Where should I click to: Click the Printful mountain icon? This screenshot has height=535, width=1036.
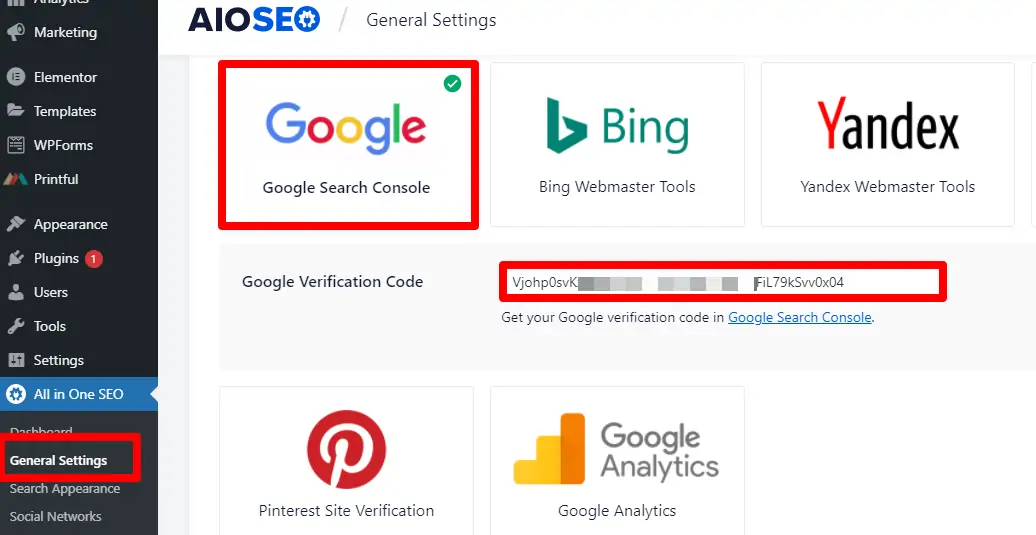[x=16, y=179]
